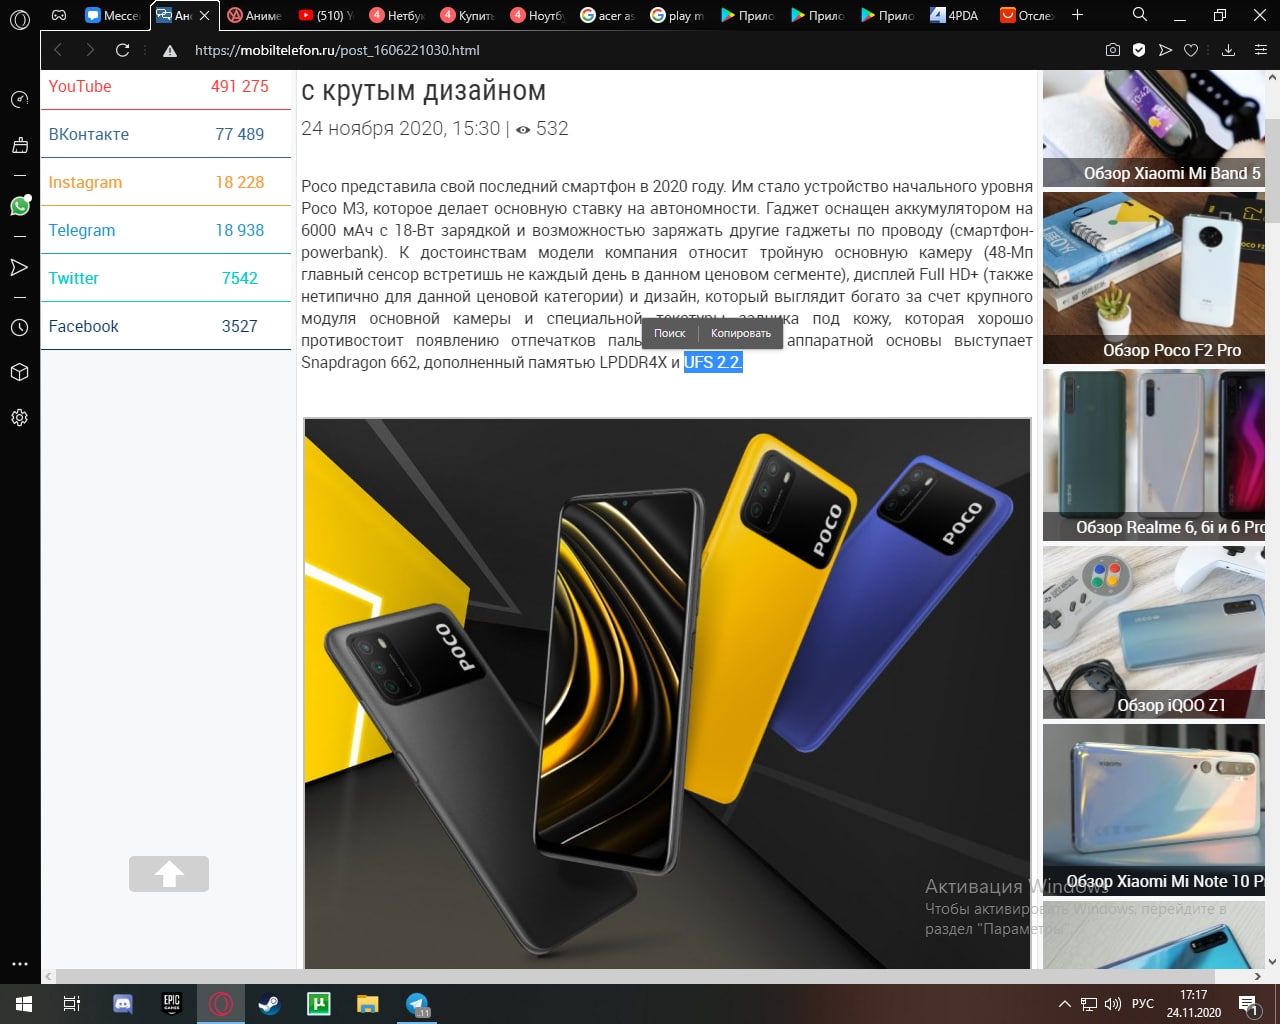The image size is (1280, 1024).
Task: Open downloads arrow icon in toolbar
Action: tap(1229, 50)
